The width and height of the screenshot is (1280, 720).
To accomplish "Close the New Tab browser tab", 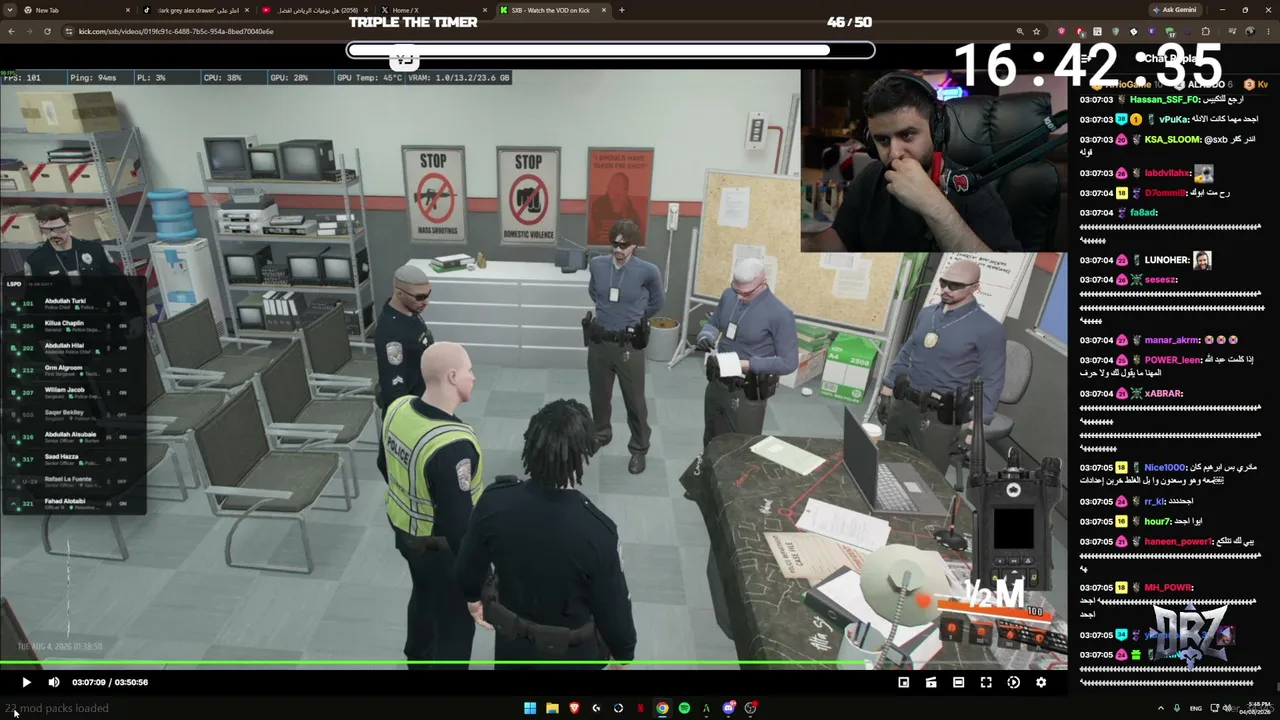I will coord(128,10).
